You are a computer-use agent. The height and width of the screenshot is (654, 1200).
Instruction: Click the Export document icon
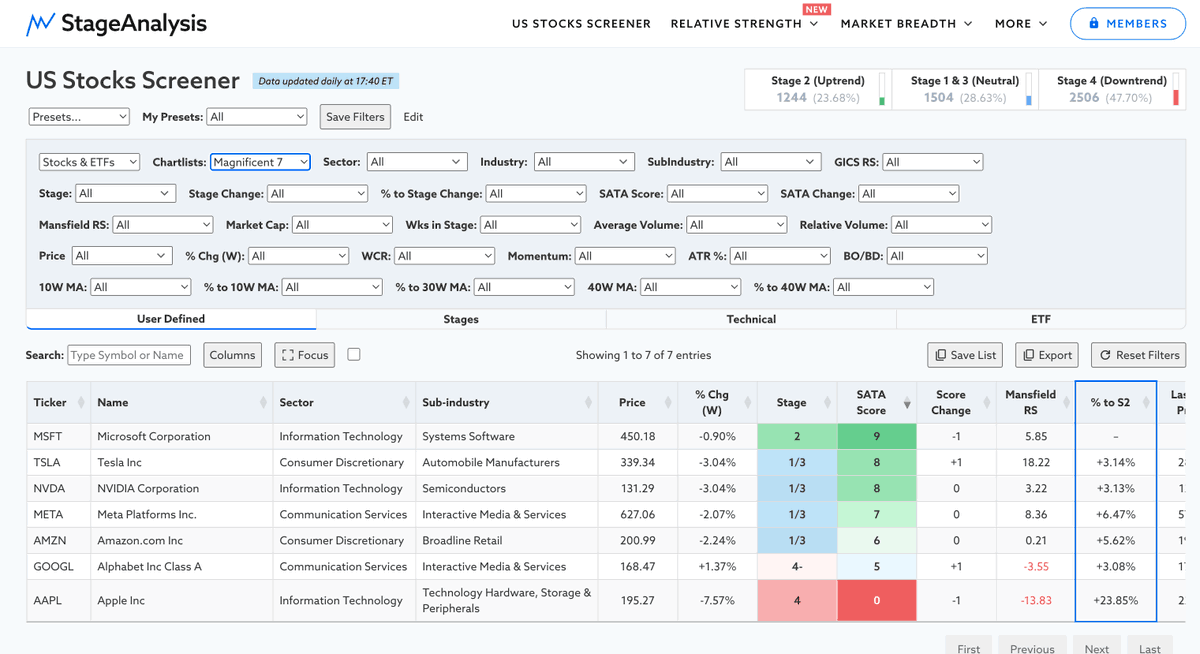coord(1028,355)
